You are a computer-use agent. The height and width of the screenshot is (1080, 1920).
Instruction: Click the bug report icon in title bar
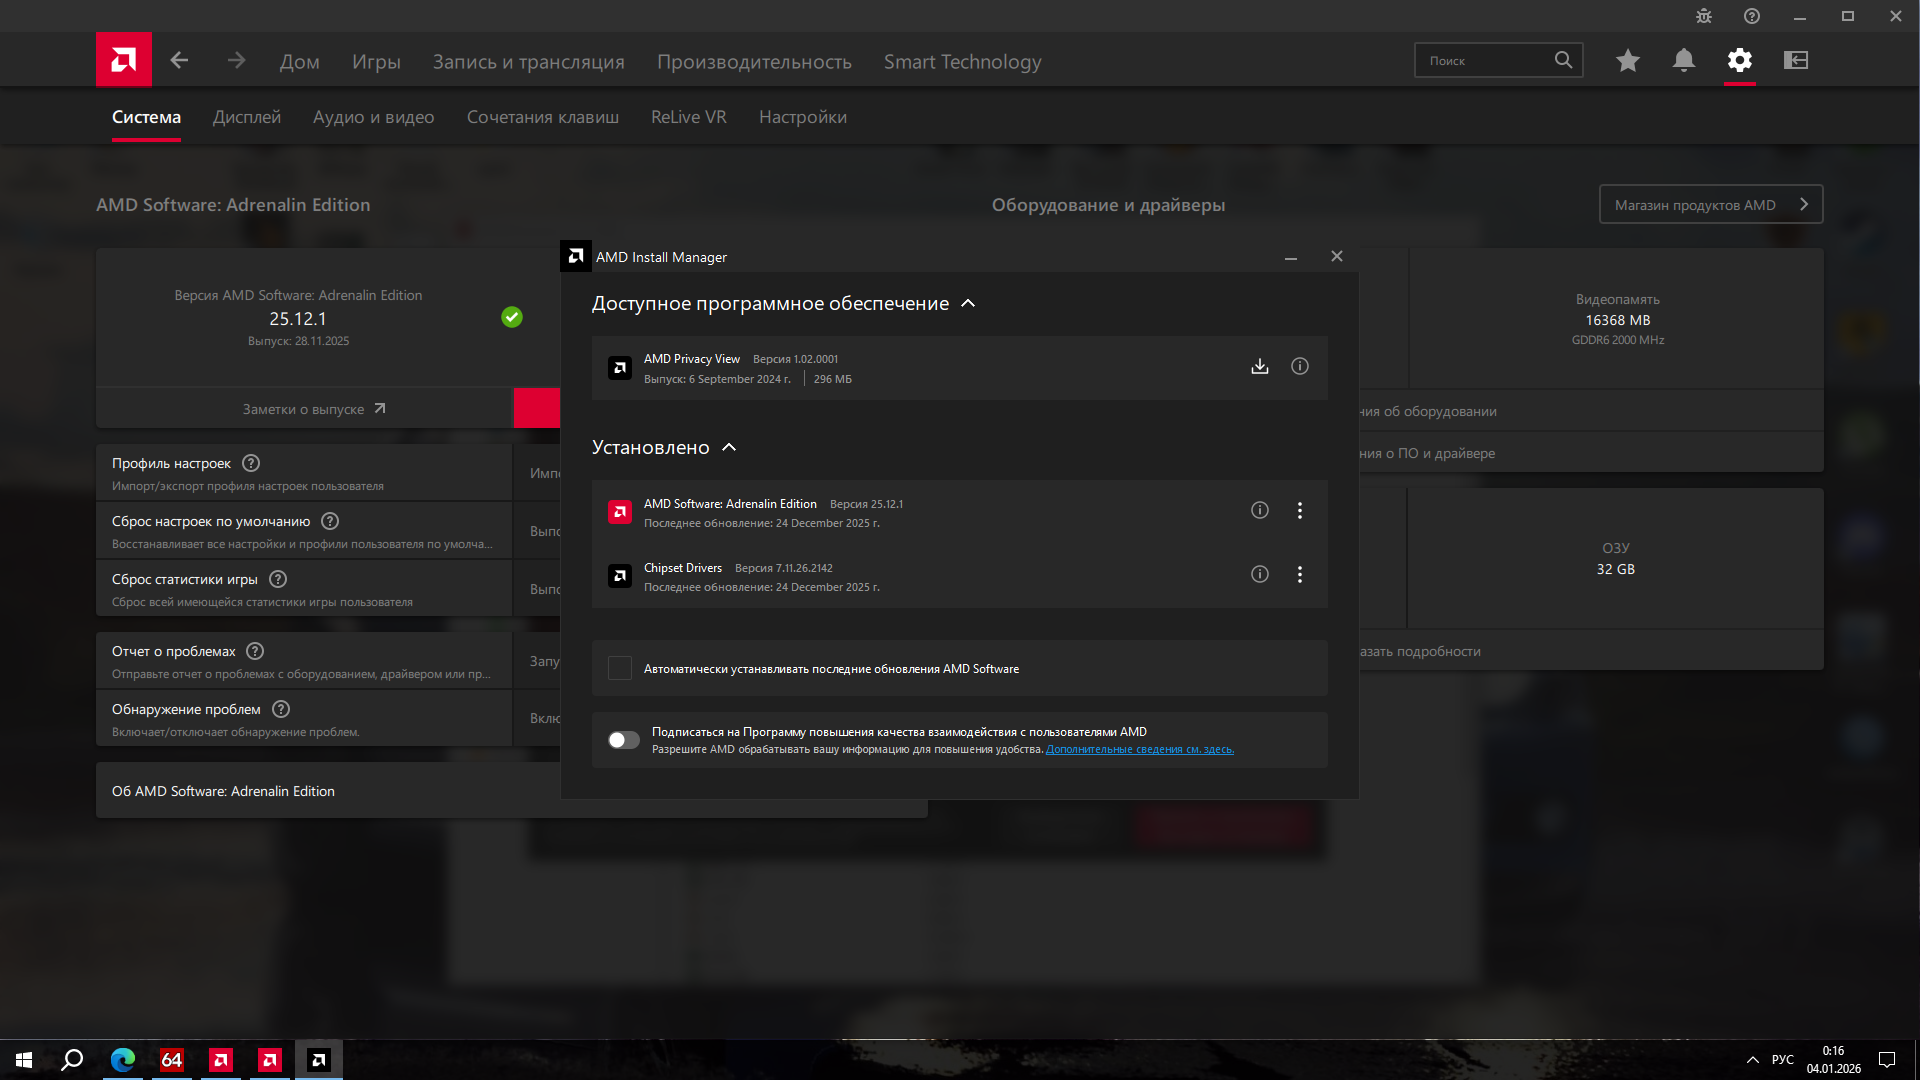(x=1704, y=16)
